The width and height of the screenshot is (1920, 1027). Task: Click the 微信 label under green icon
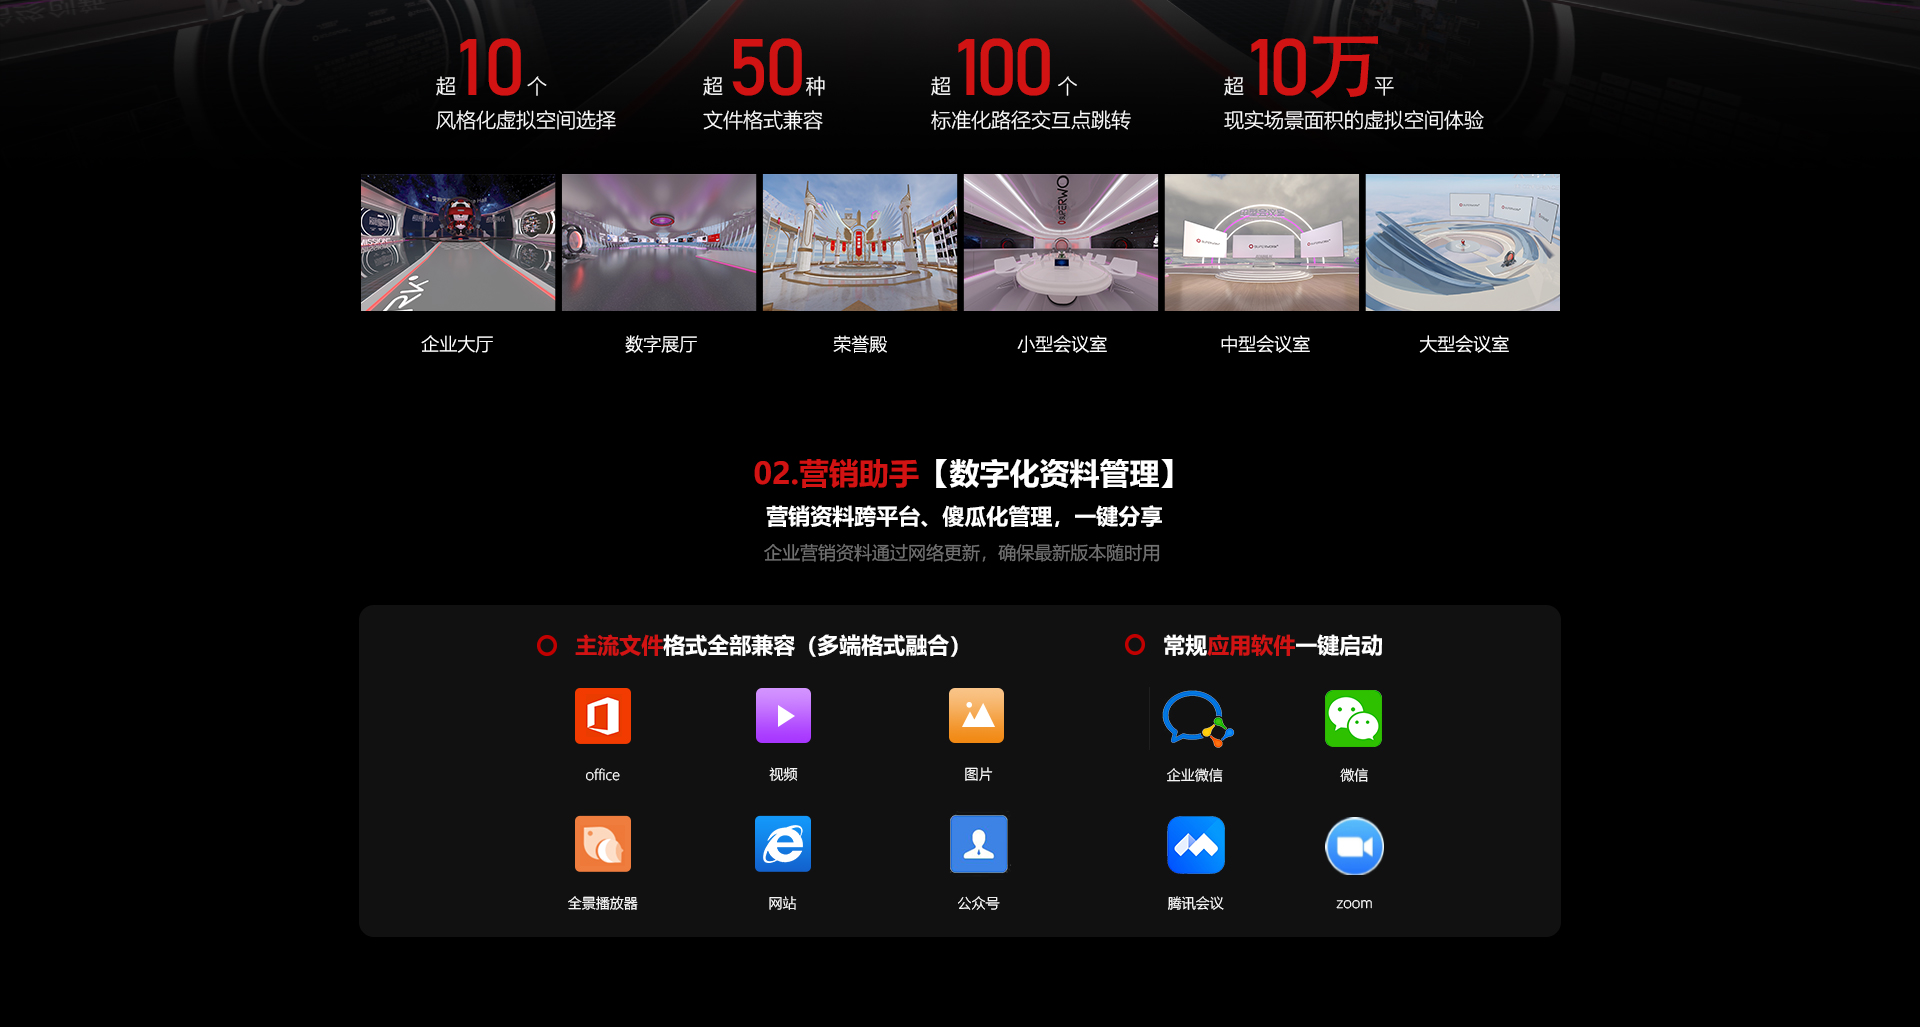coord(1354,775)
